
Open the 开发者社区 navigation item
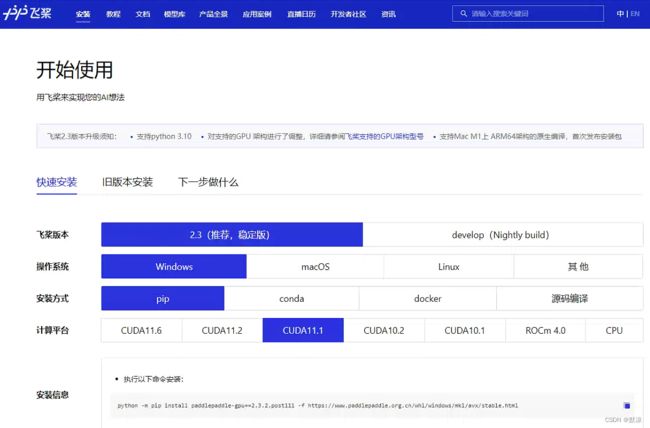click(349, 14)
